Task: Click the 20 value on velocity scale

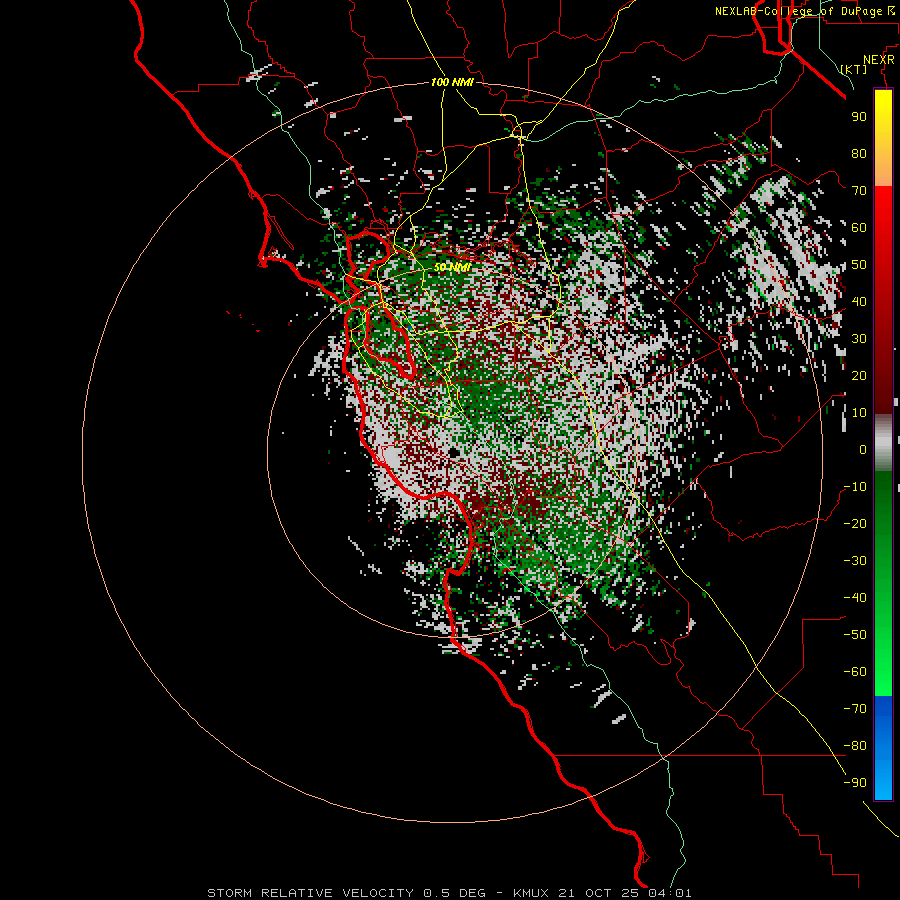Action: click(x=859, y=375)
